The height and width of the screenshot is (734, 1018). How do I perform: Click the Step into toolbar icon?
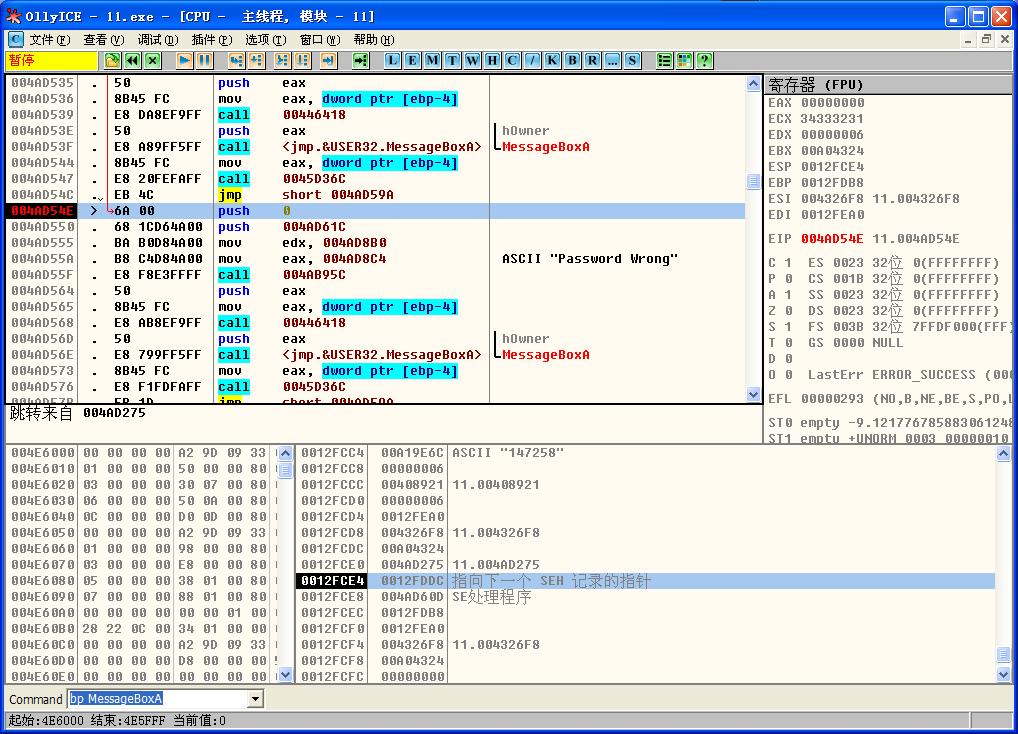point(236,61)
